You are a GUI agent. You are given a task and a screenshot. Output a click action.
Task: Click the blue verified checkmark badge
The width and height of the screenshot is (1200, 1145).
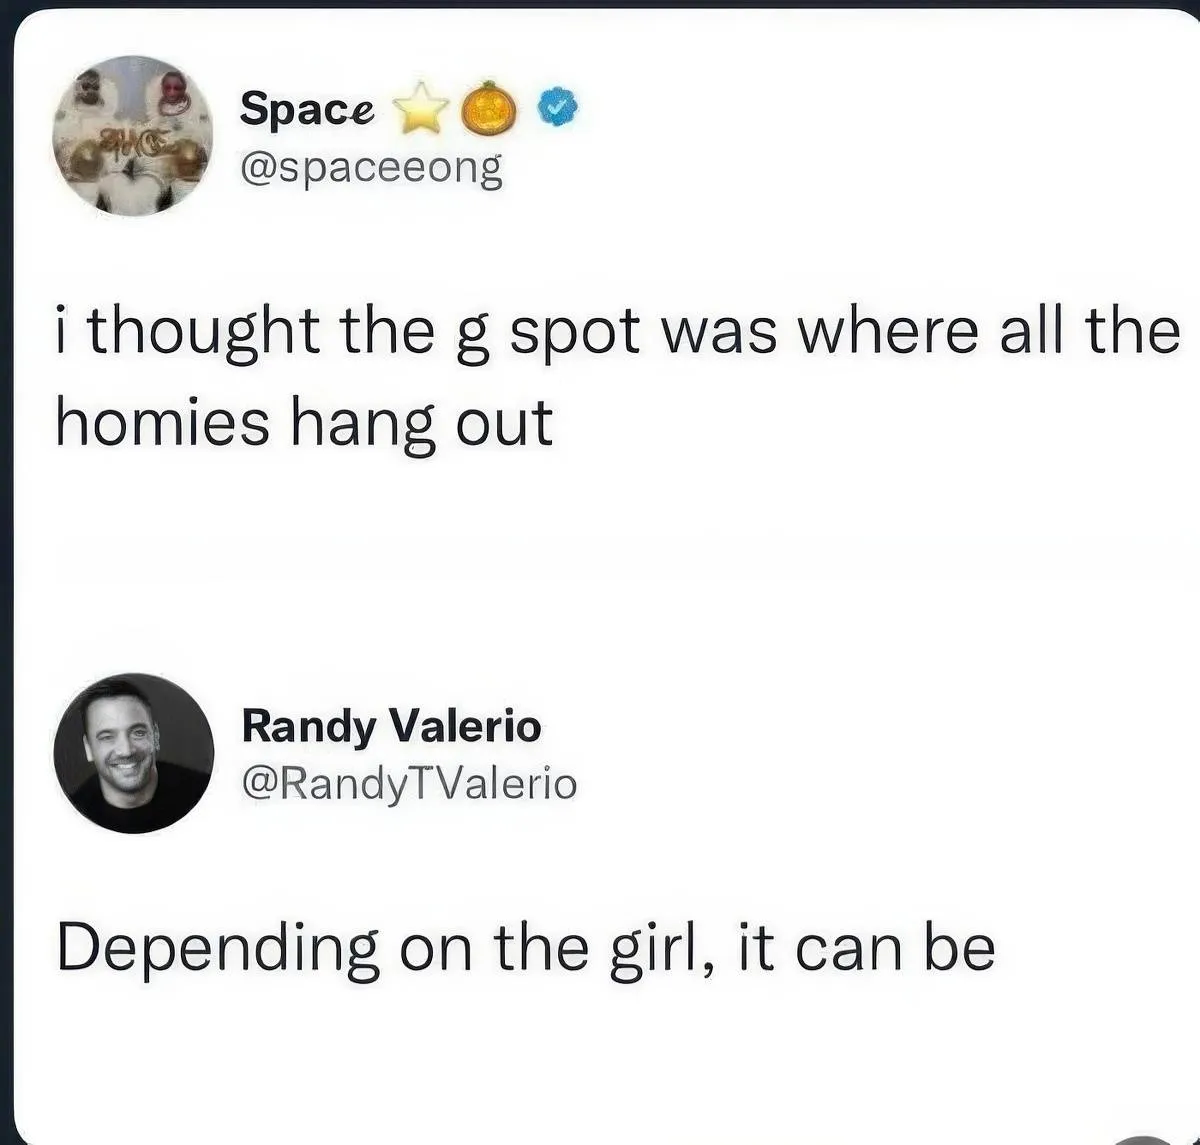[x=558, y=107]
